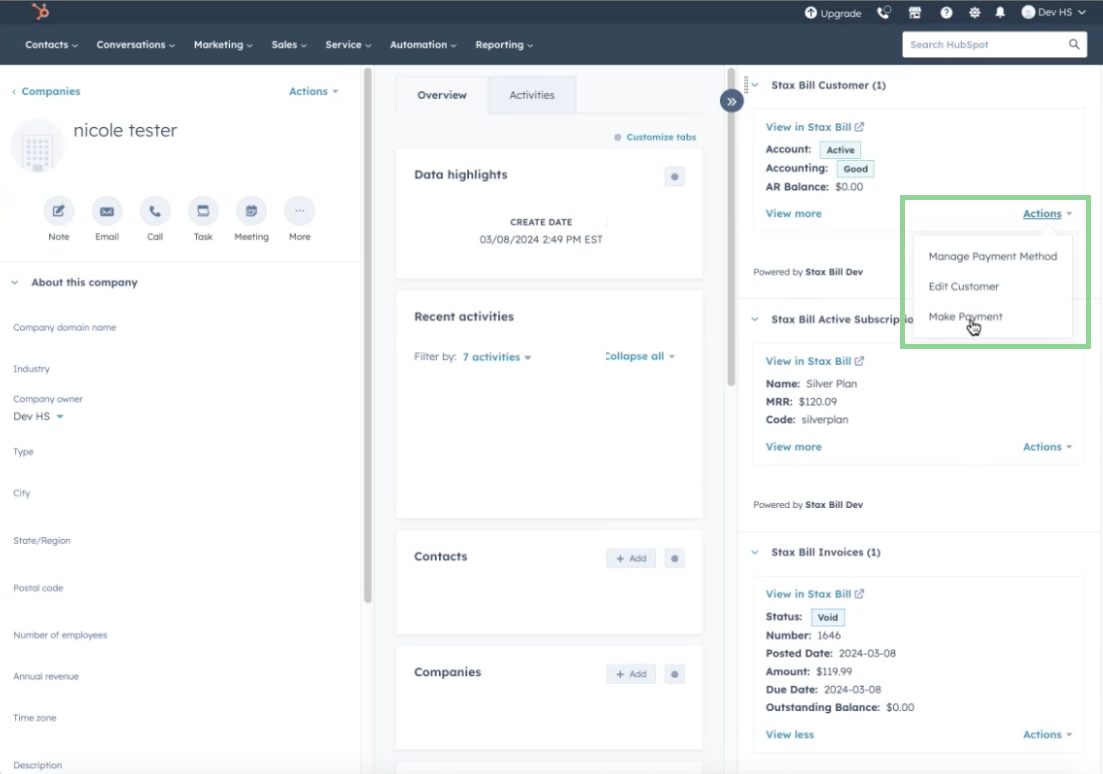Open the Help question mark icon
Viewport: 1103px width, 774px height.
[x=946, y=12]
